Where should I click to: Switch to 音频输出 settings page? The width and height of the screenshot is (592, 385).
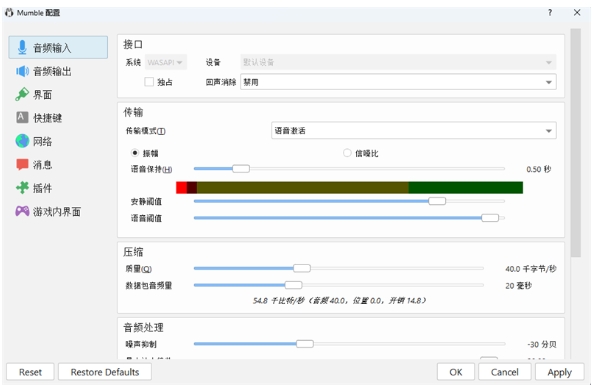(58, 71)
